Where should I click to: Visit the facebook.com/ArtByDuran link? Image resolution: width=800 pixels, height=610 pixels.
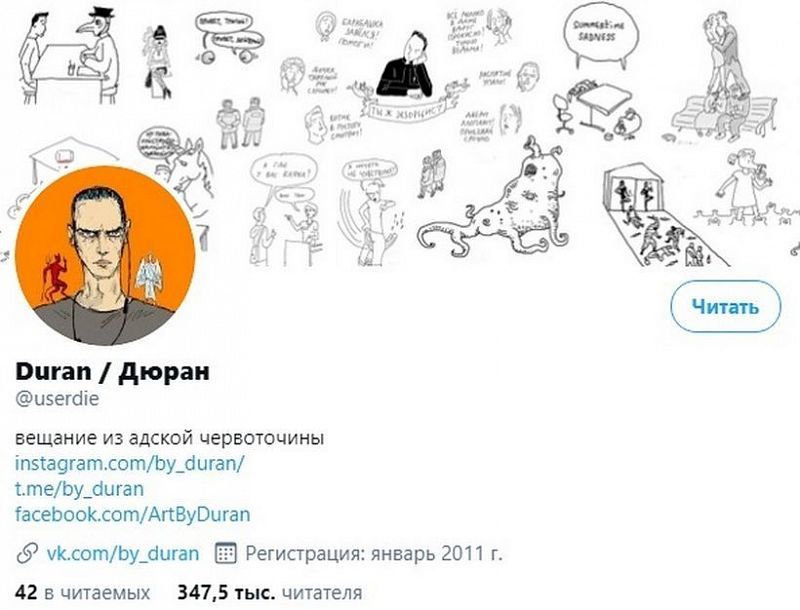[133, 514]
